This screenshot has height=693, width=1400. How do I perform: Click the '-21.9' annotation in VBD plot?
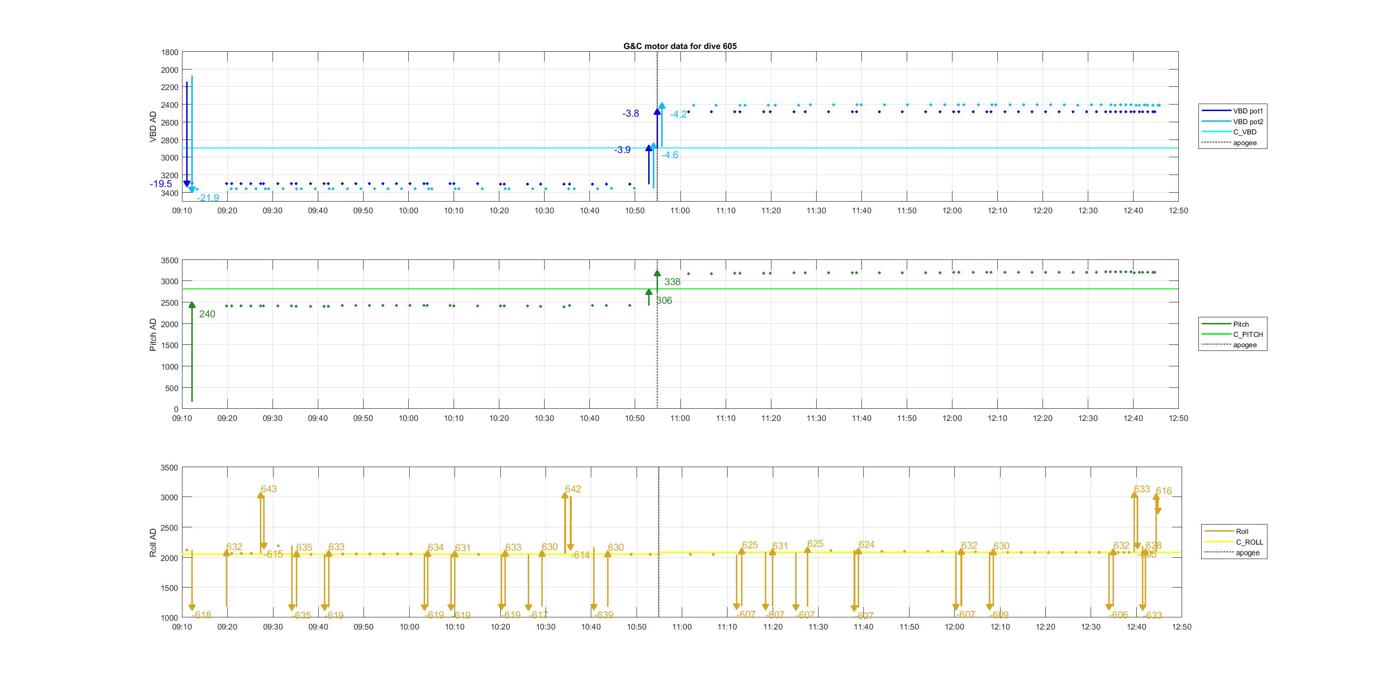tap(208, 198)
